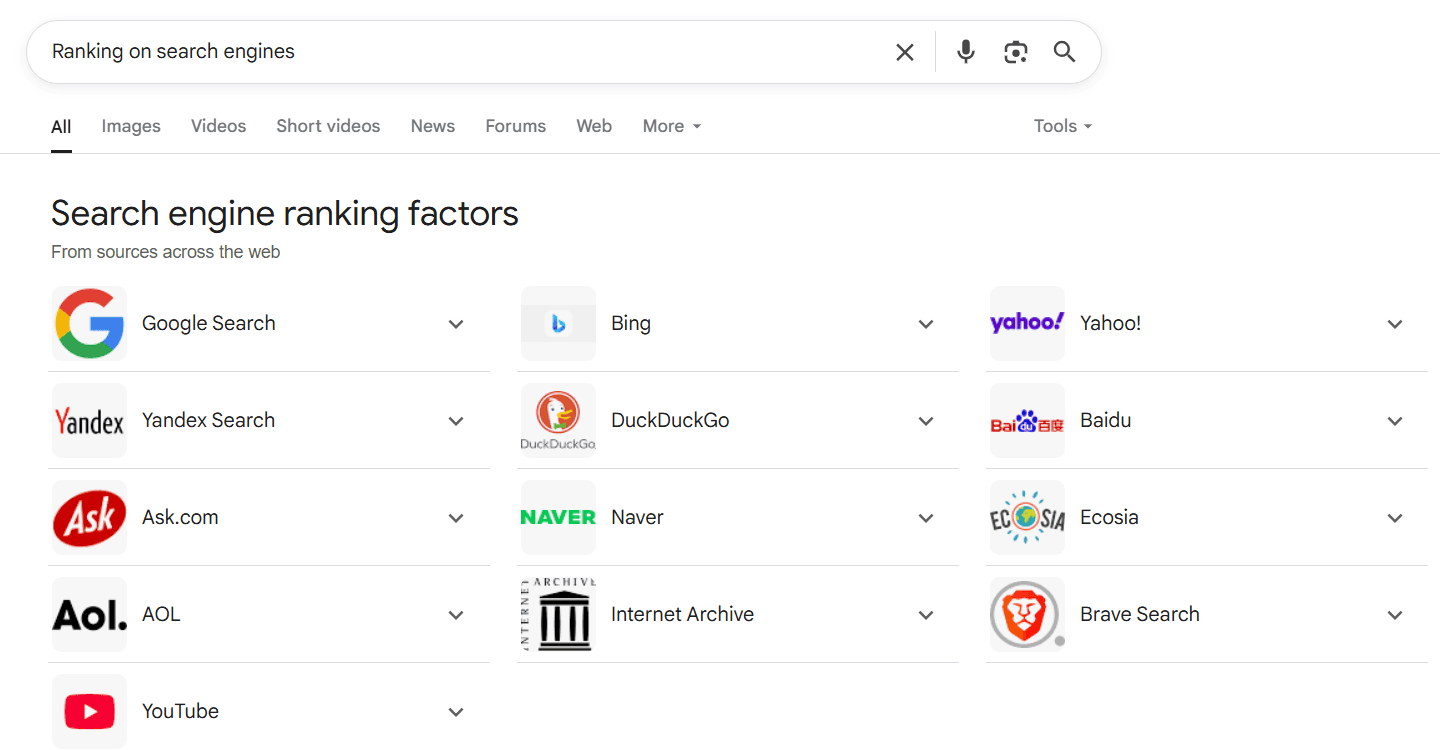Open search by image camera icon
The height and width of the screenshot is (750, 1440).
point(1016,52)
